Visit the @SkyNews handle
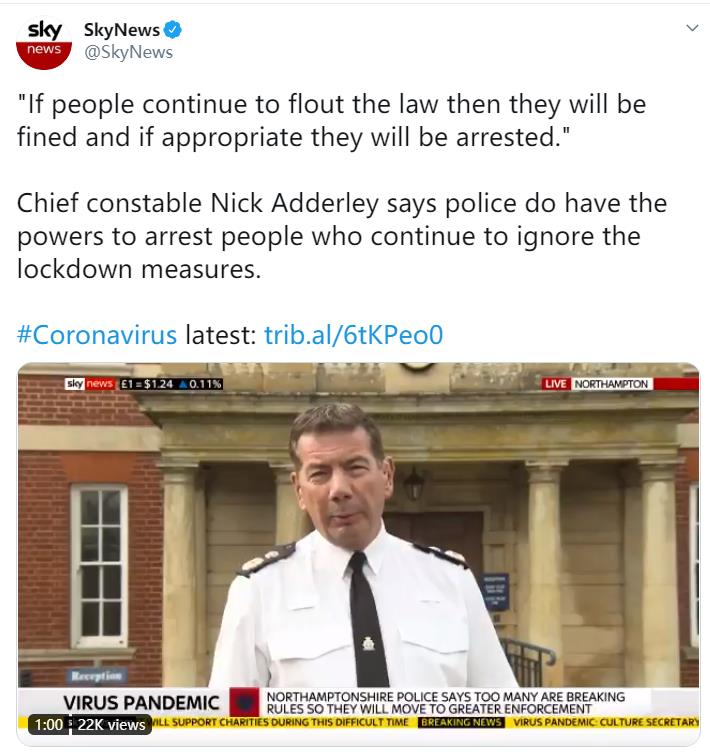The image size is (710, 752). (129, 52)
